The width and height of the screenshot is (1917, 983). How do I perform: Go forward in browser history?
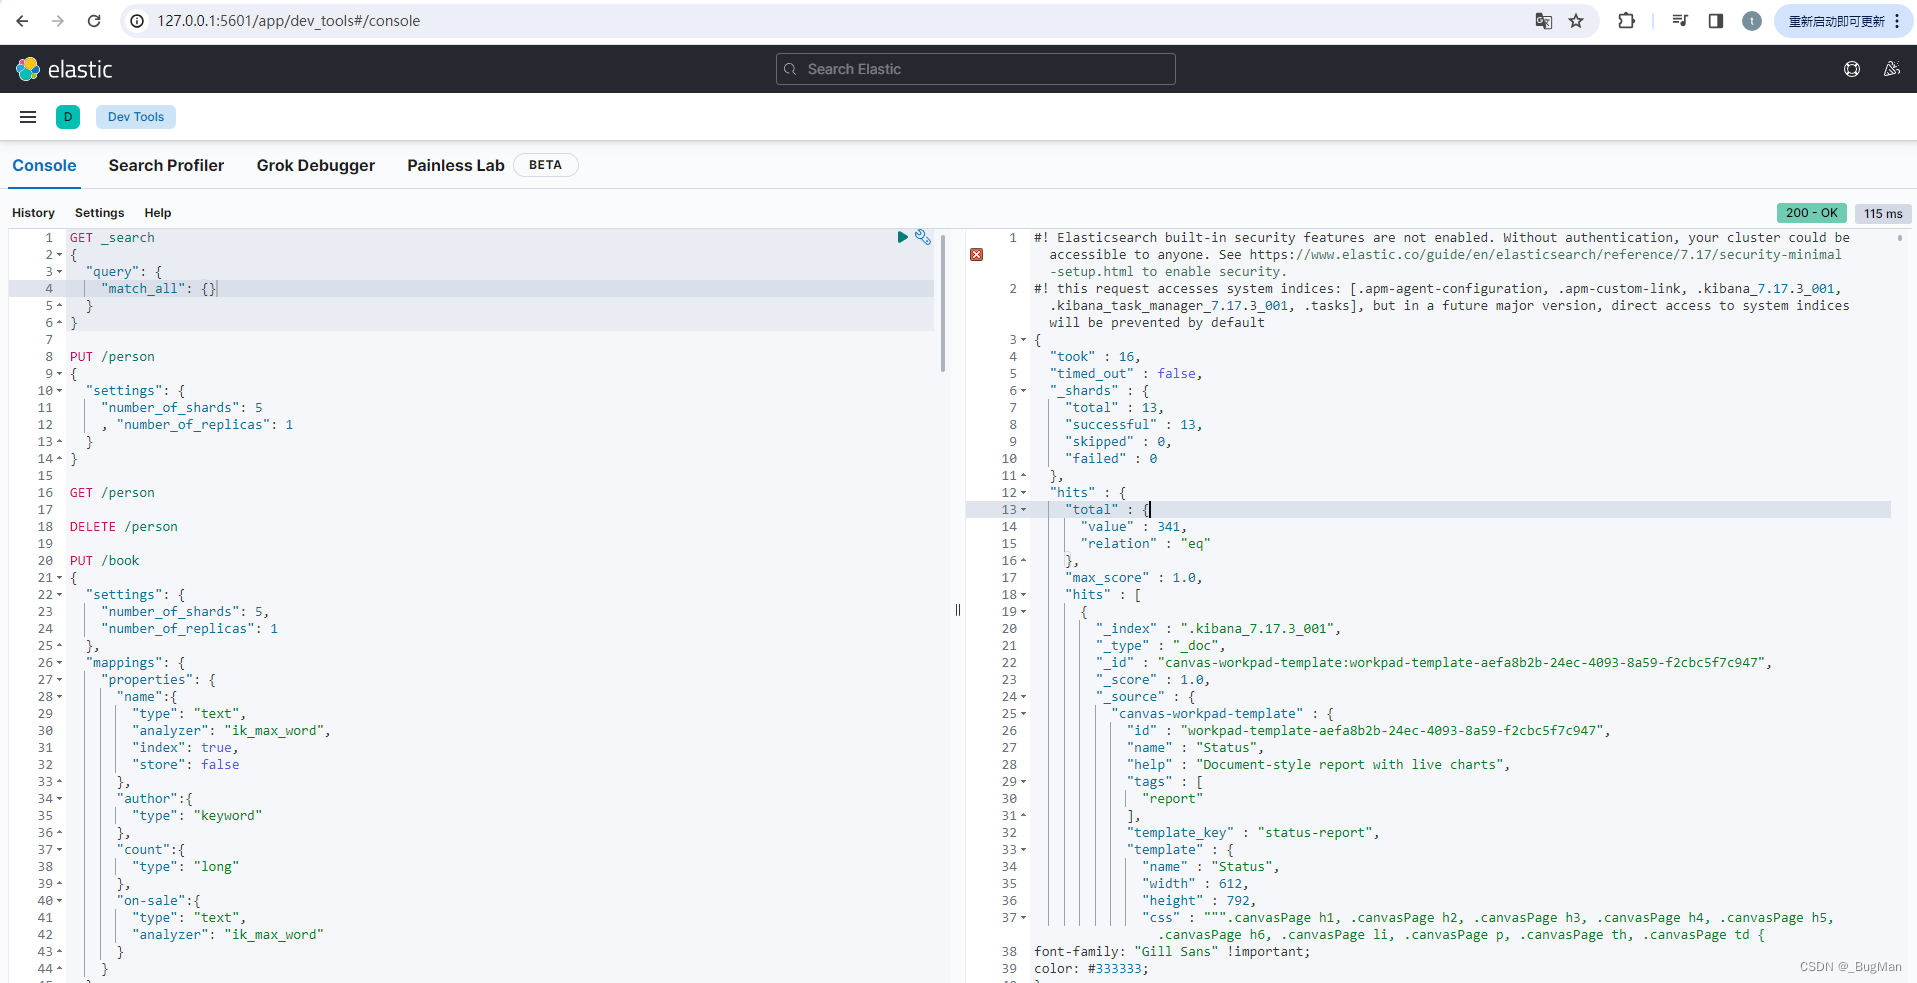(58, 21)
